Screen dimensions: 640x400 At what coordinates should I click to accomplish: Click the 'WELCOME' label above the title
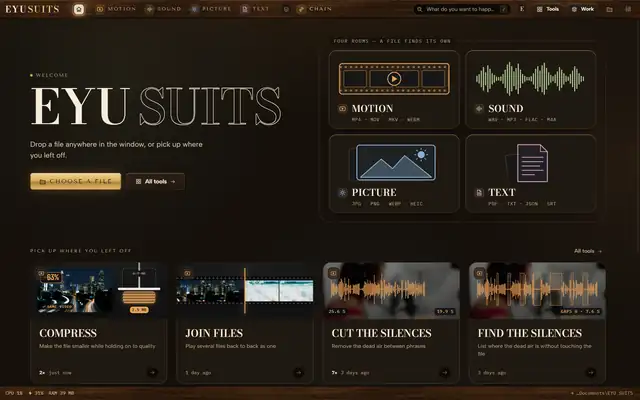pyautogui.click(x=52, y=75)
